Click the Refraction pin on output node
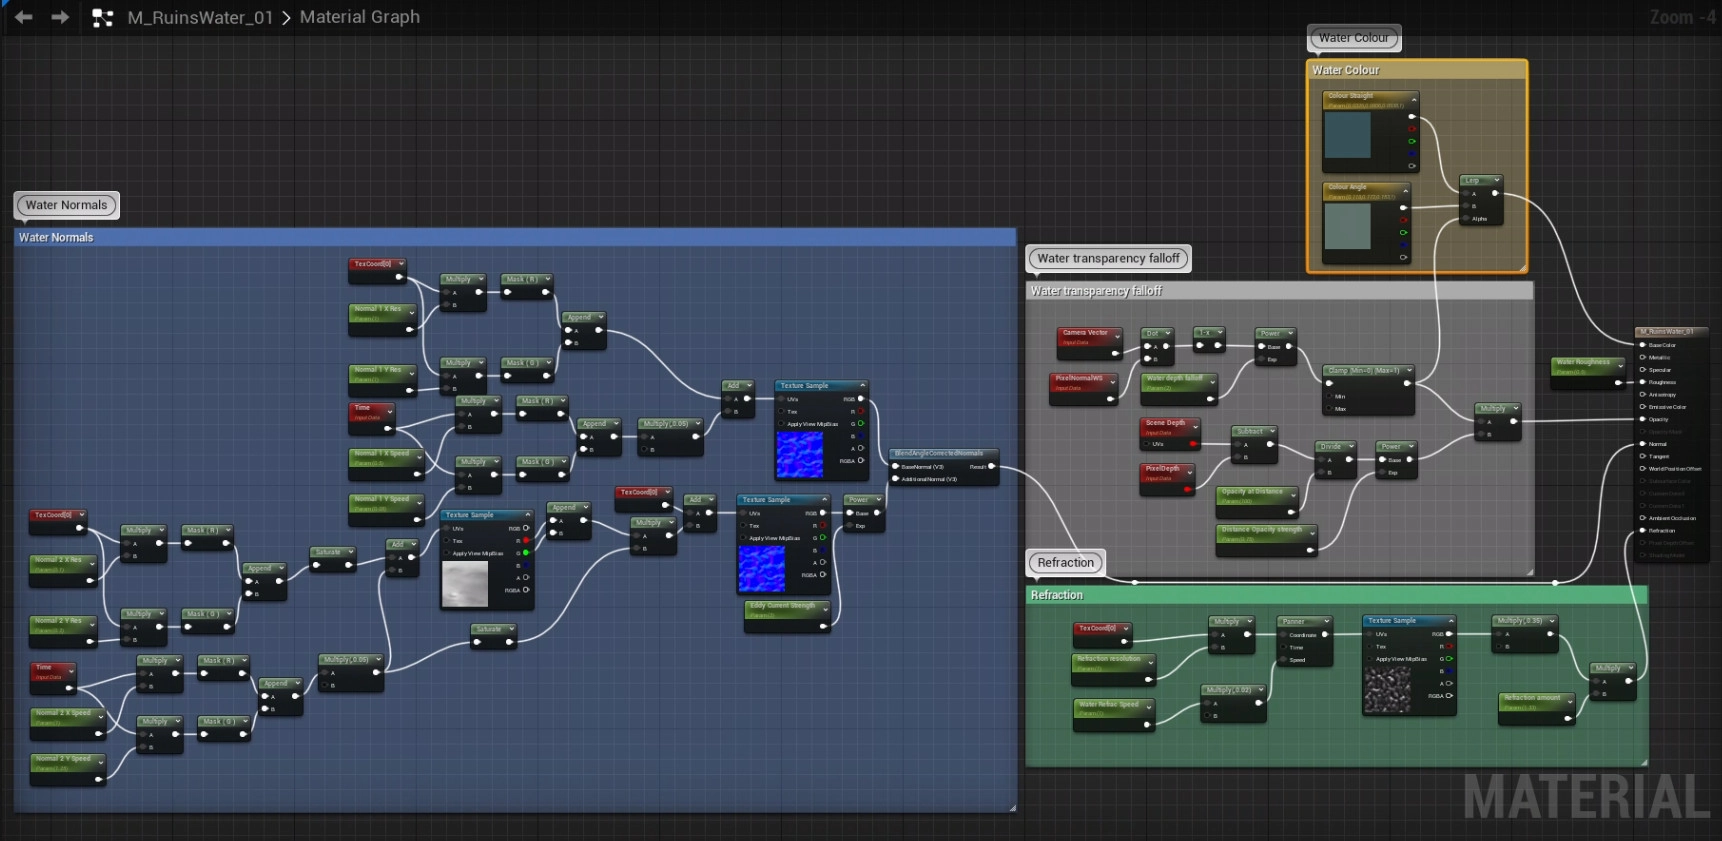This screenshot has width=1722, height=841. coord(1643,531)
